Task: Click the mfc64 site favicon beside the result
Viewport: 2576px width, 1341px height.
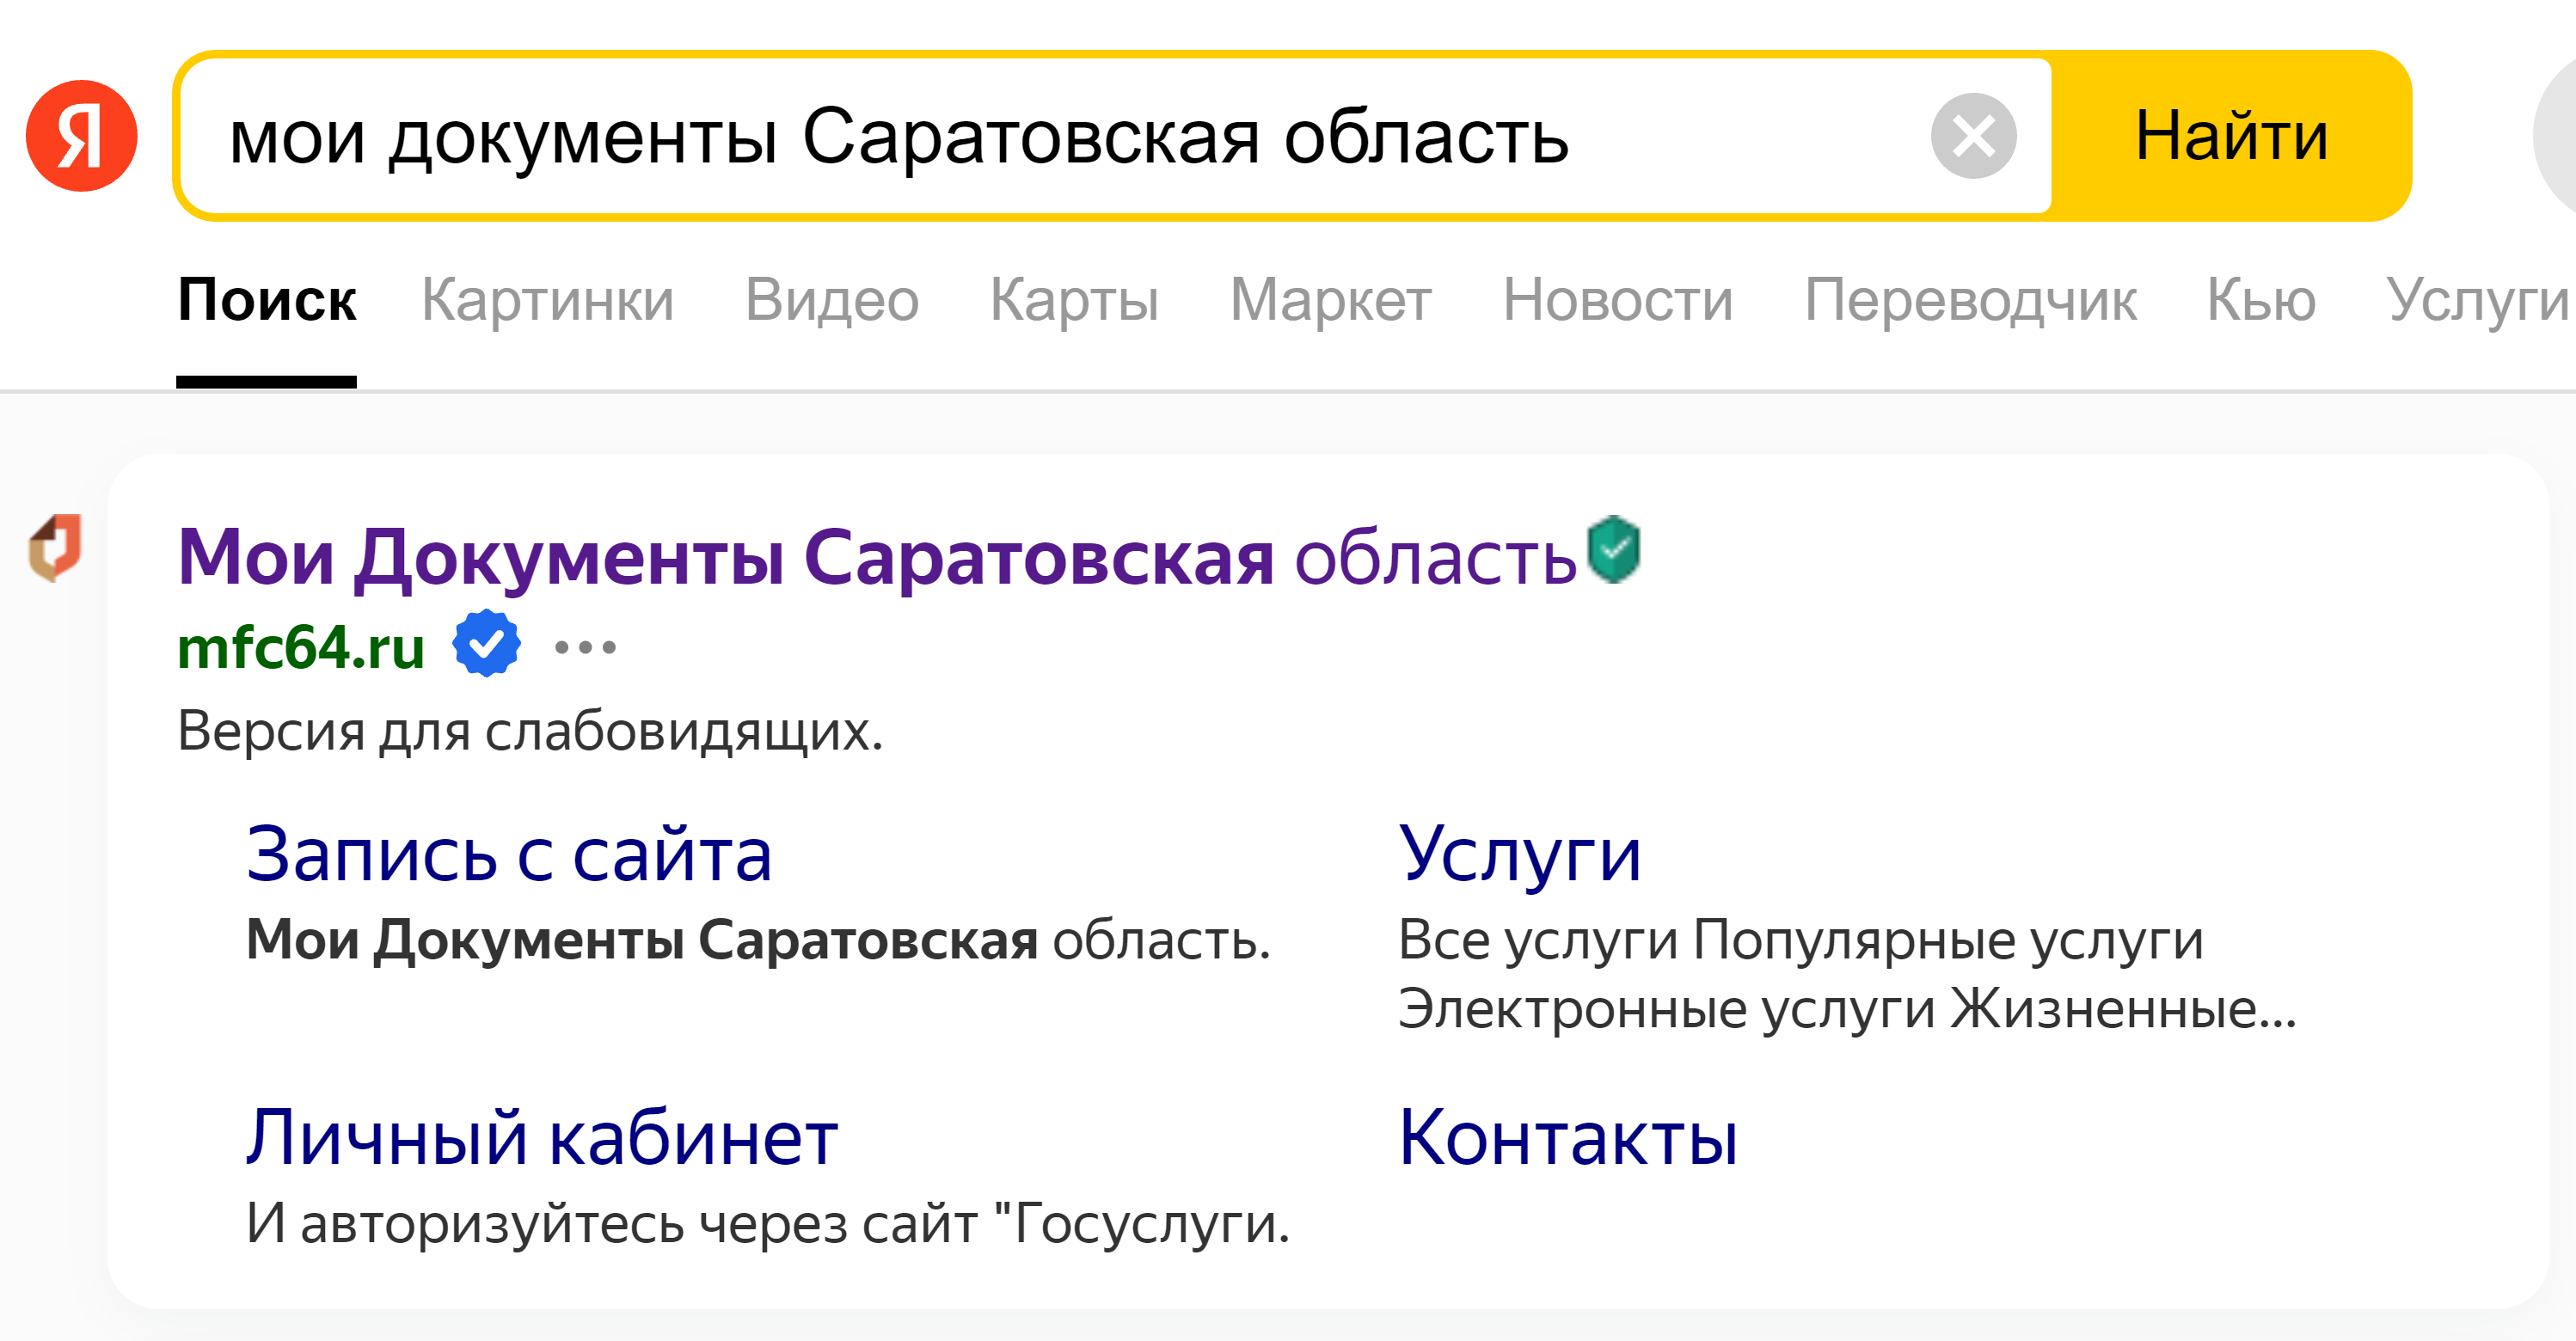Action: [55, 547]
